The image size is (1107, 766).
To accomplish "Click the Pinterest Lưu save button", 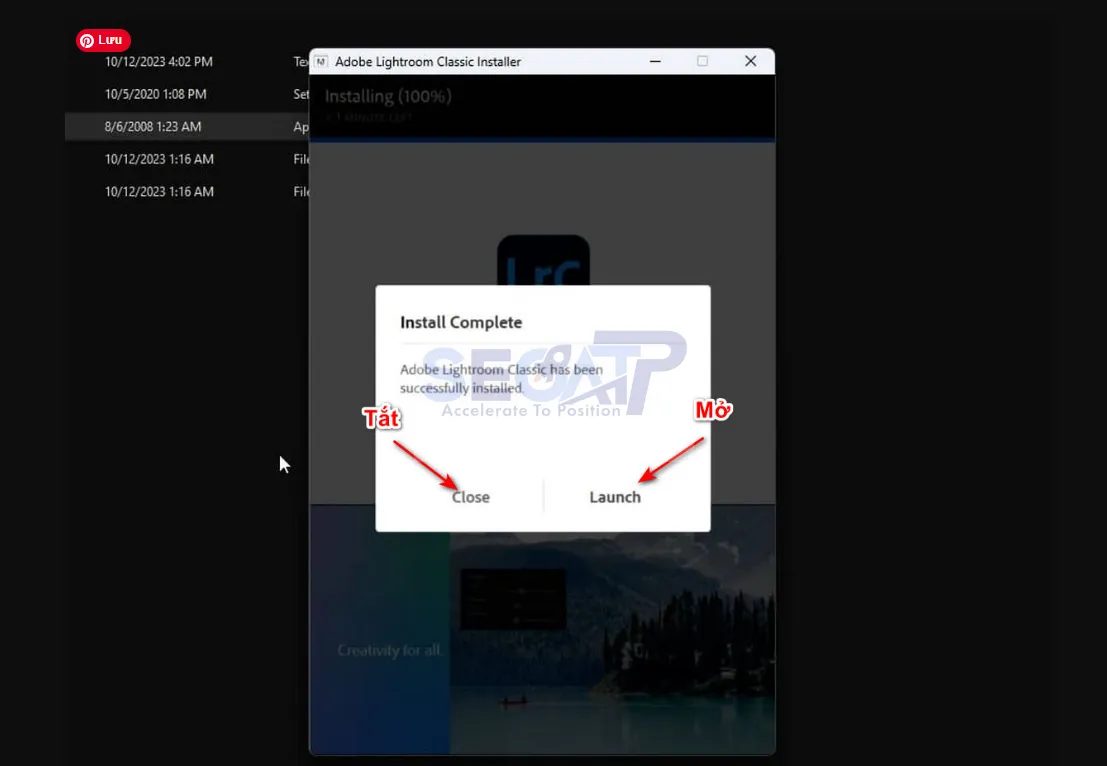I will tap(103, 41).
